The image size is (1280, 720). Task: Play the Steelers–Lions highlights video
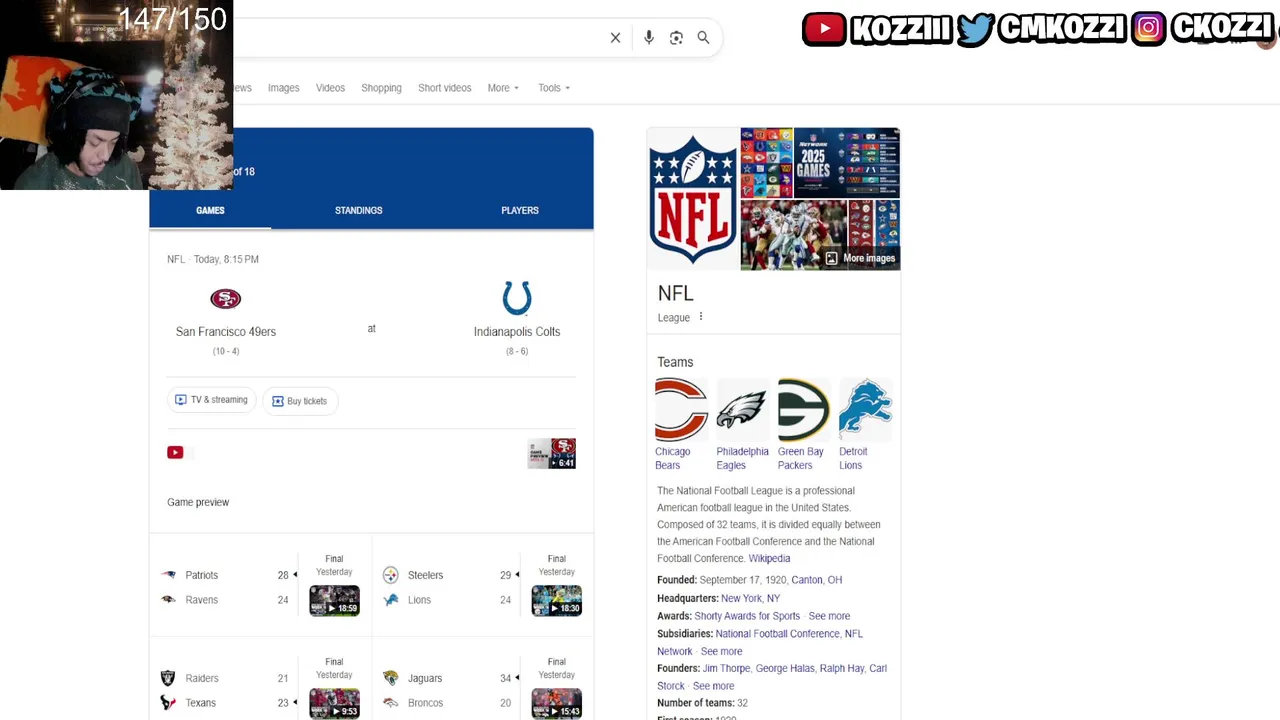(x=557, y=600)
